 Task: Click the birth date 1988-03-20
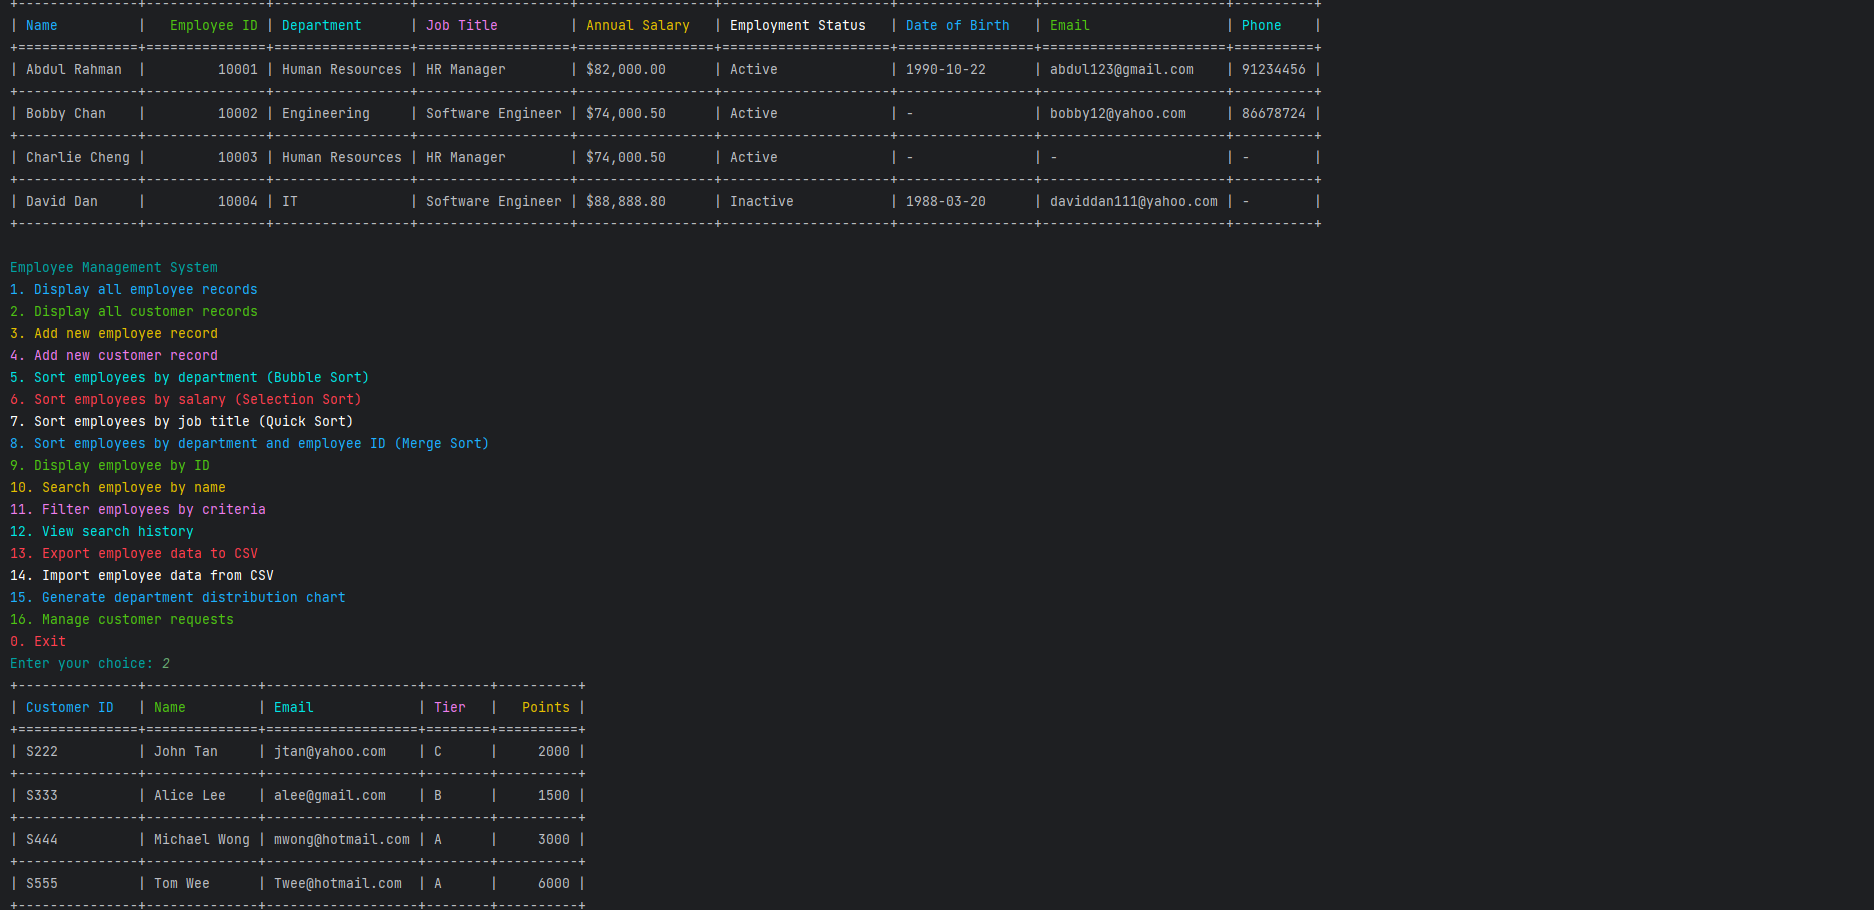(x=946, y=201)
